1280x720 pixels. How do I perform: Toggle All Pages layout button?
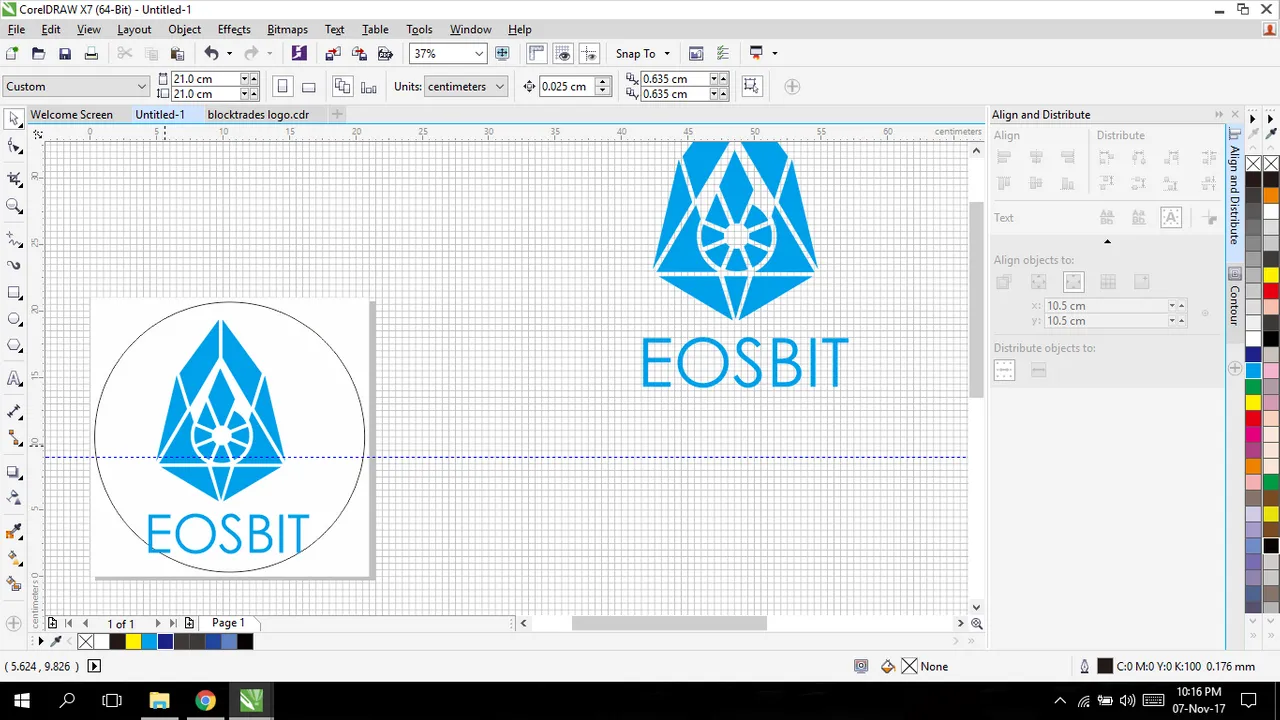pyautogui.click(x=343, y=86)
